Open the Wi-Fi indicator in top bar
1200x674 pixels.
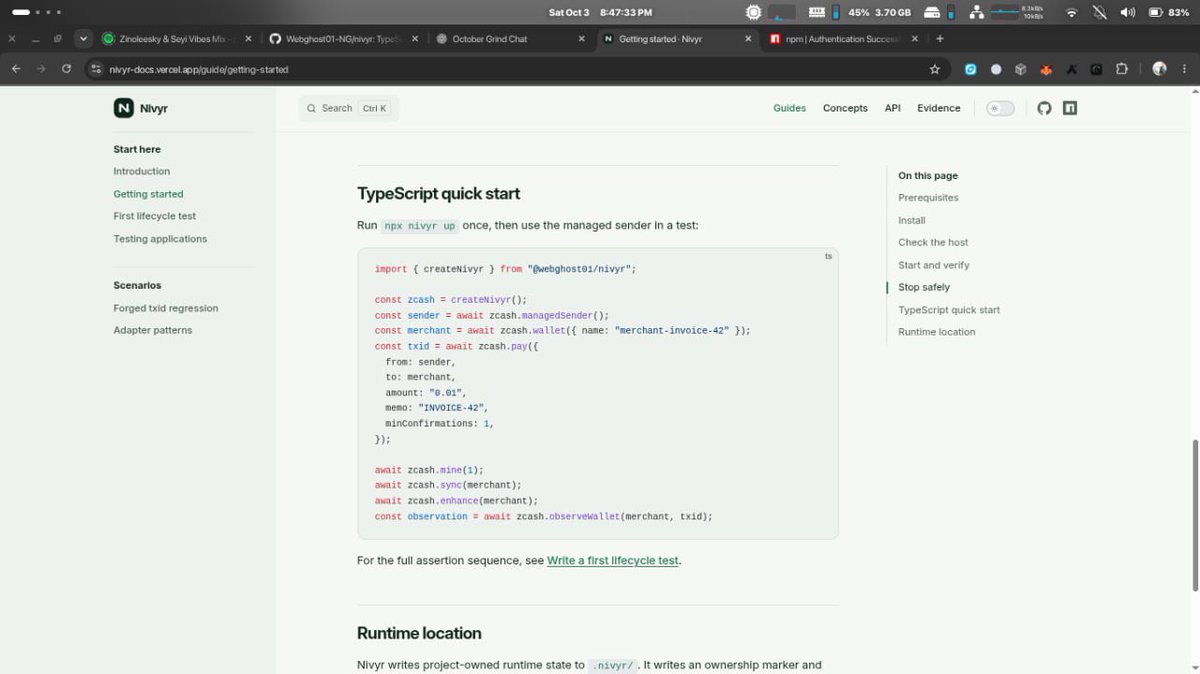pos(1072,12)
